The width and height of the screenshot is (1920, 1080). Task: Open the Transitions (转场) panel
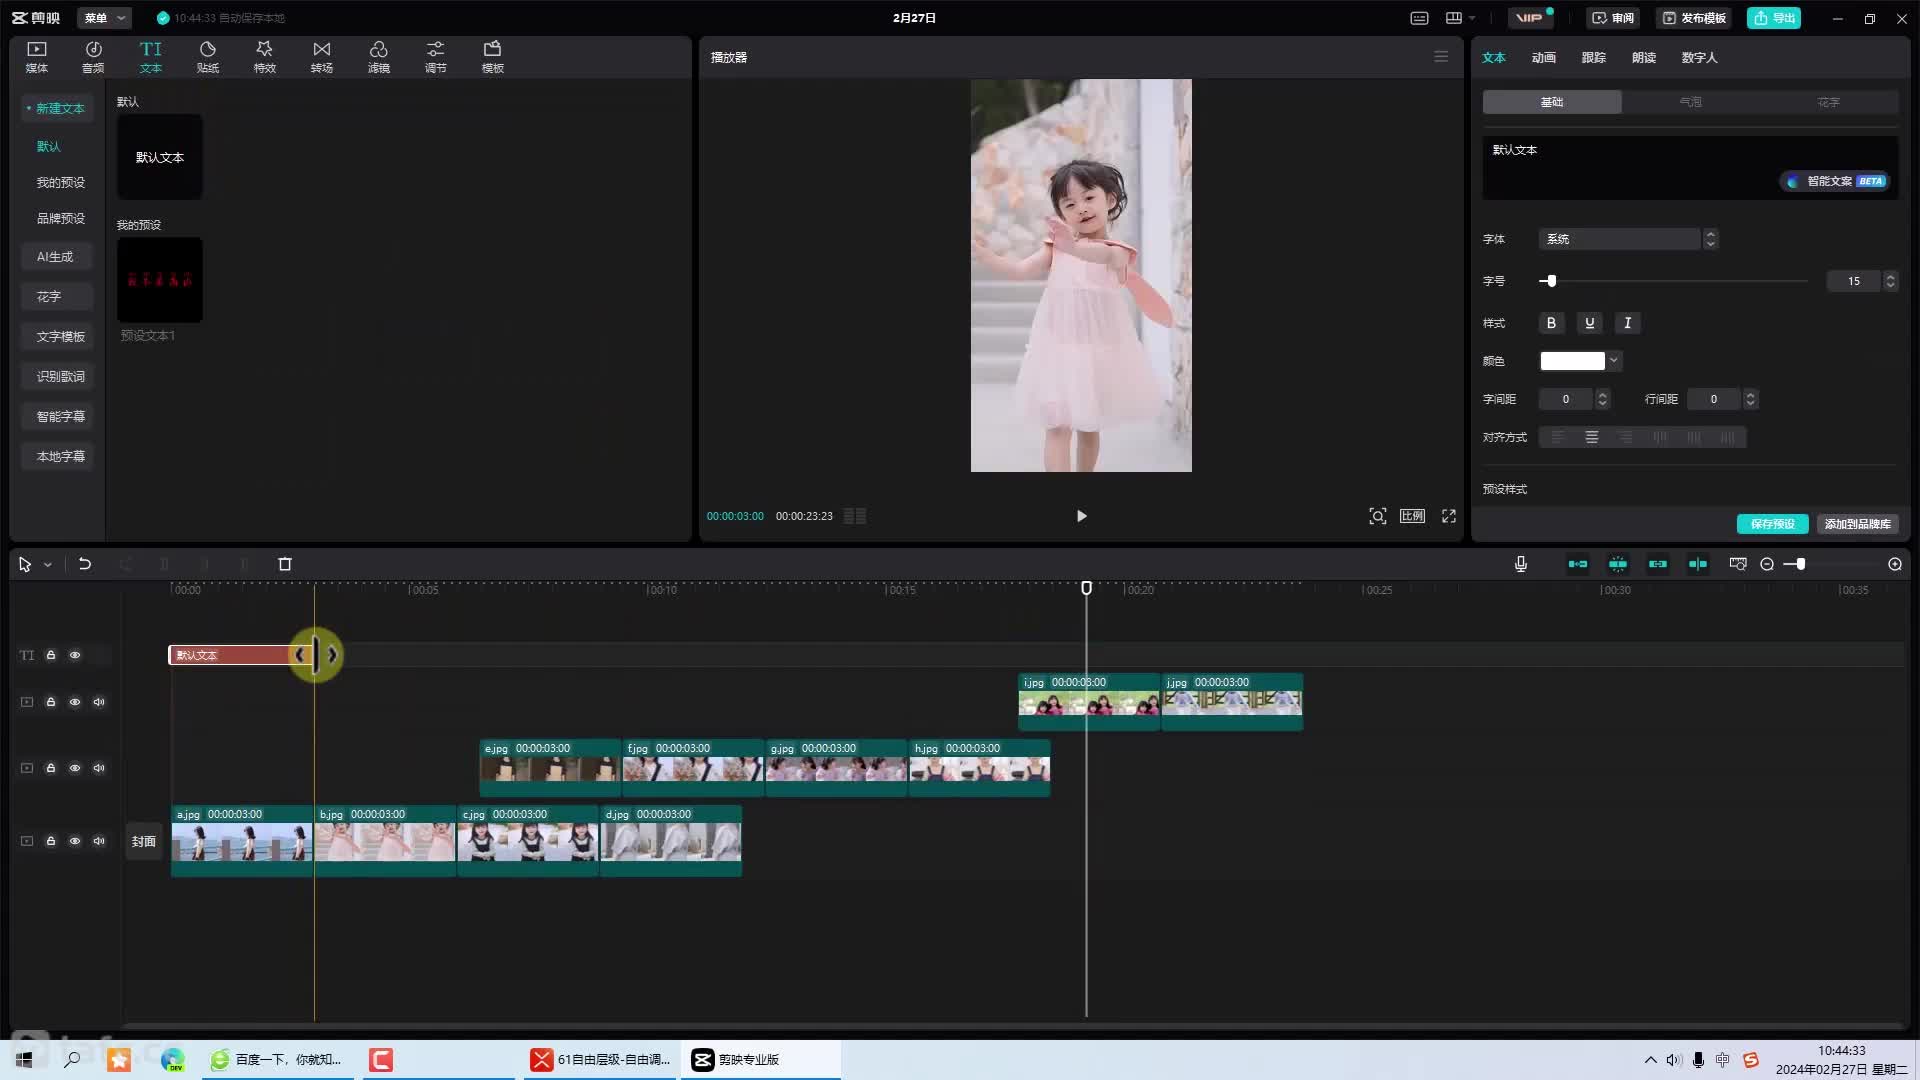322,57
